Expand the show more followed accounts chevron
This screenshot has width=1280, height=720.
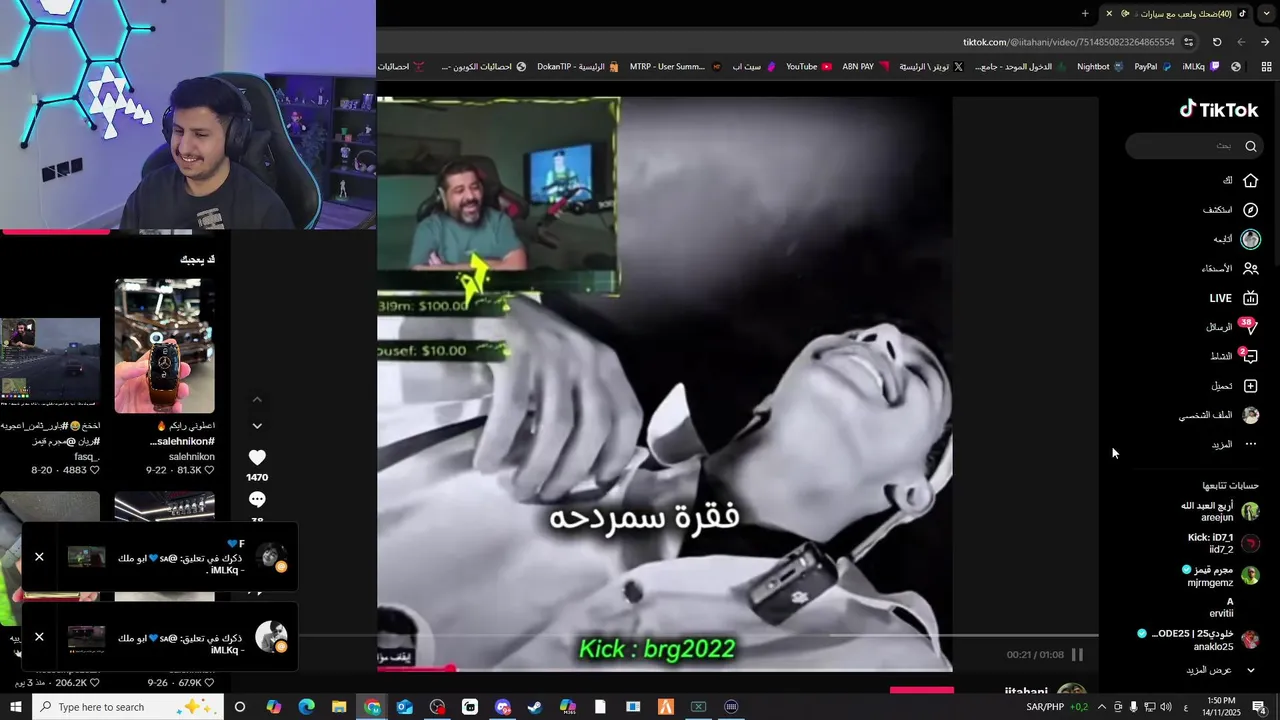click(1250, 670)
